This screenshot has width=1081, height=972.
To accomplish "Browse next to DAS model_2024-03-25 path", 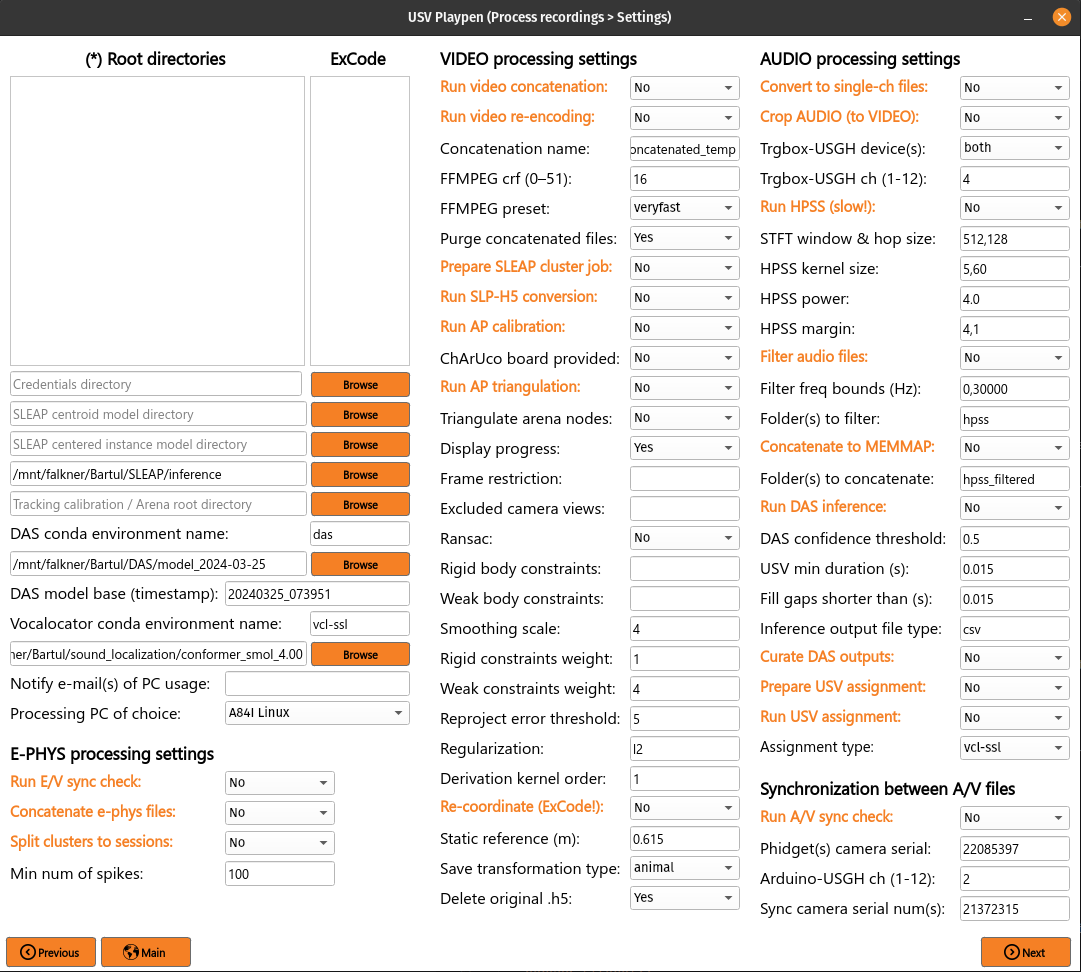I will point(360,565).
